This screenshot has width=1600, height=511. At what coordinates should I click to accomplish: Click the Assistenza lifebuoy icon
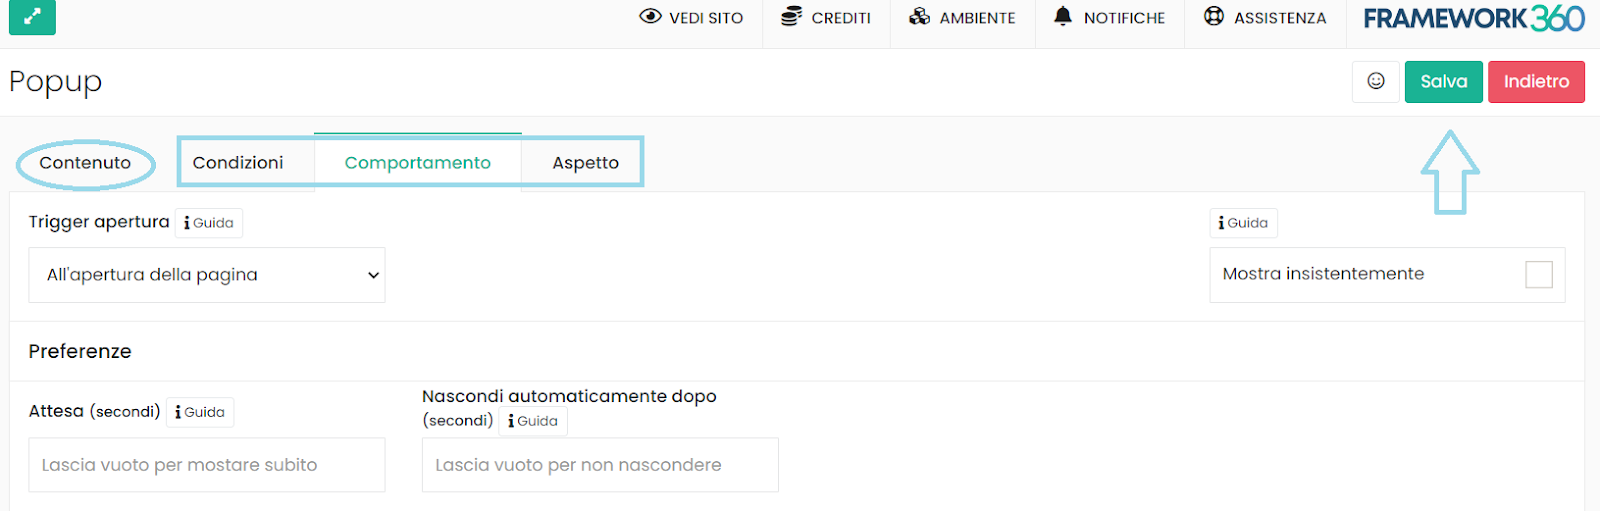(1213, 16)
